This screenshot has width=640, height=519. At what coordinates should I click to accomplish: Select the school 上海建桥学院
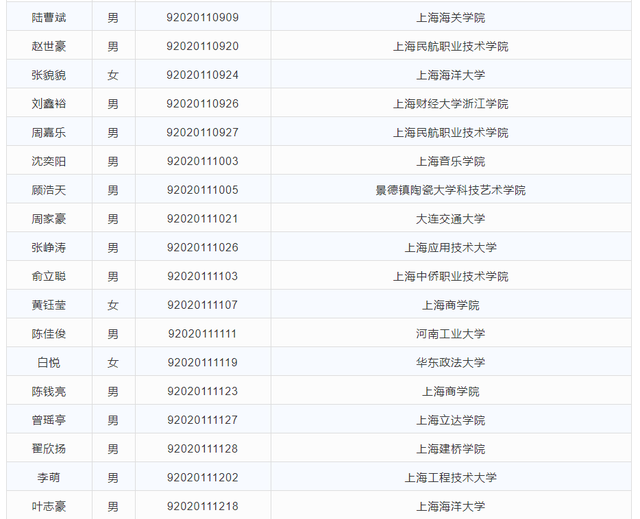(x=451, y=449)
